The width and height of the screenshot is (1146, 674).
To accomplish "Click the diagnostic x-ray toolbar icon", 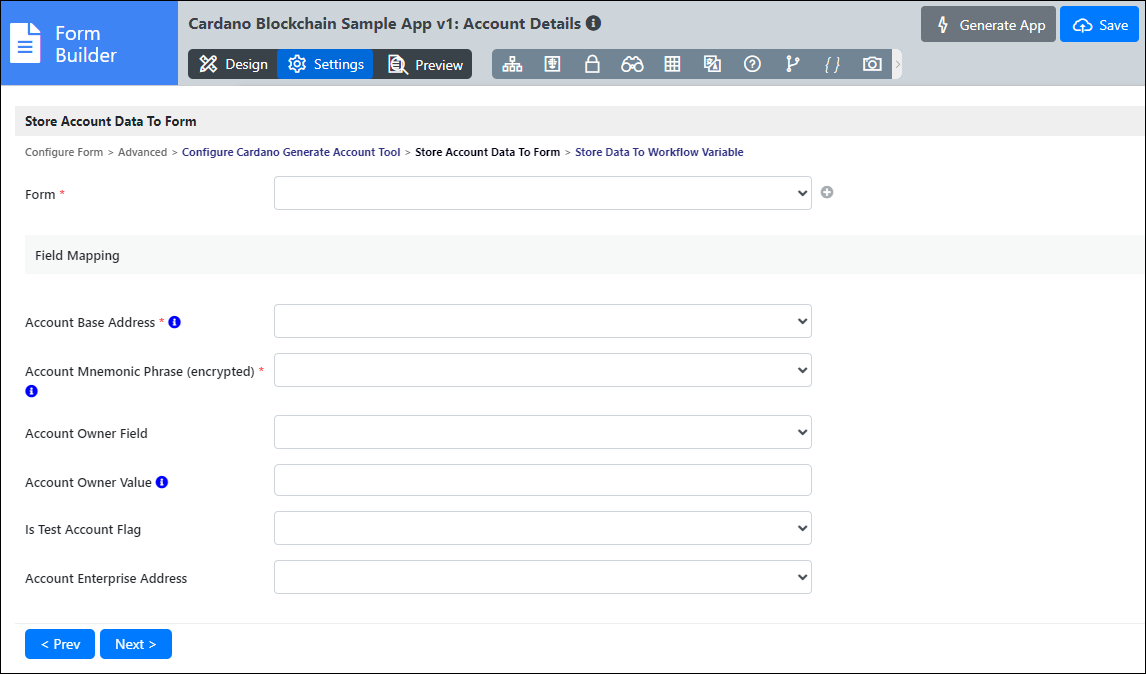I will coord(553,64).
